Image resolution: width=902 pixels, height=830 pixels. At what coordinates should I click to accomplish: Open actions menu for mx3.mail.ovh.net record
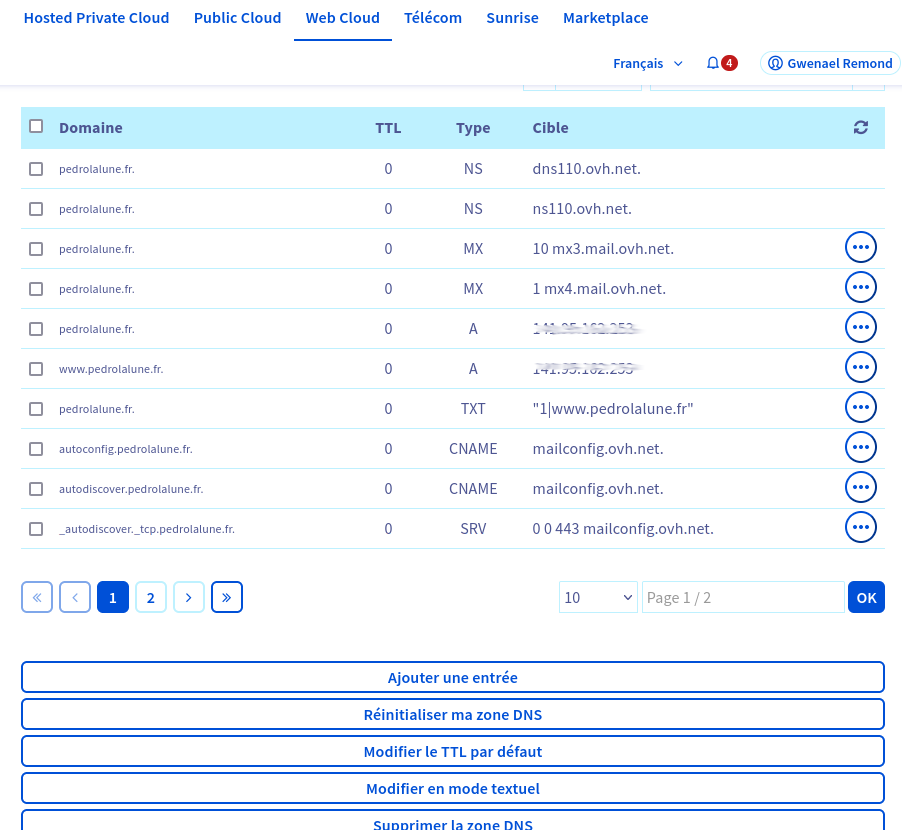point(860,247)
